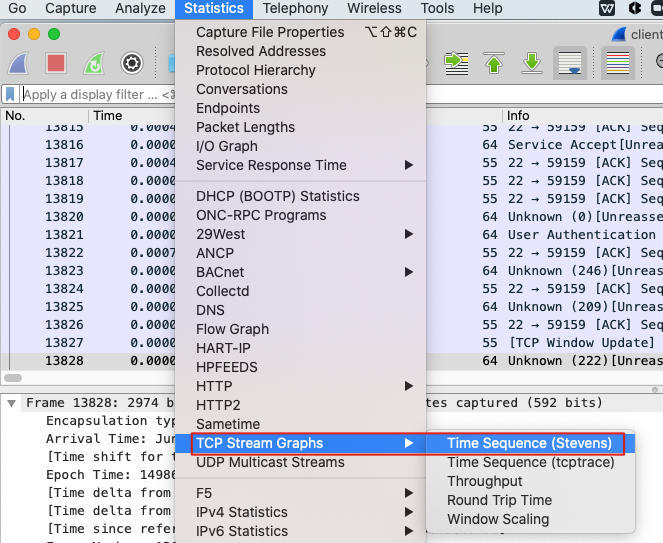This screenshot has height=543, width=663.
Task: Toggle colorize packet list icon
Action: [619, 63]
